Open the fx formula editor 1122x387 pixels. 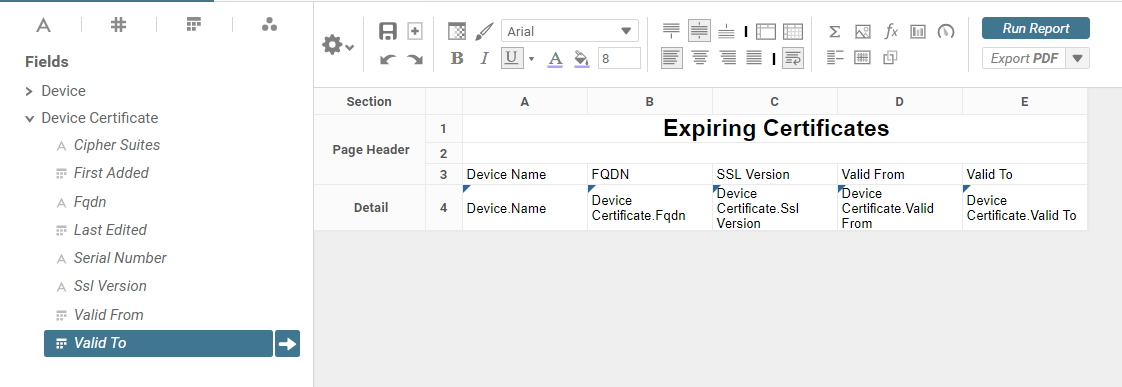coord(891,31)
